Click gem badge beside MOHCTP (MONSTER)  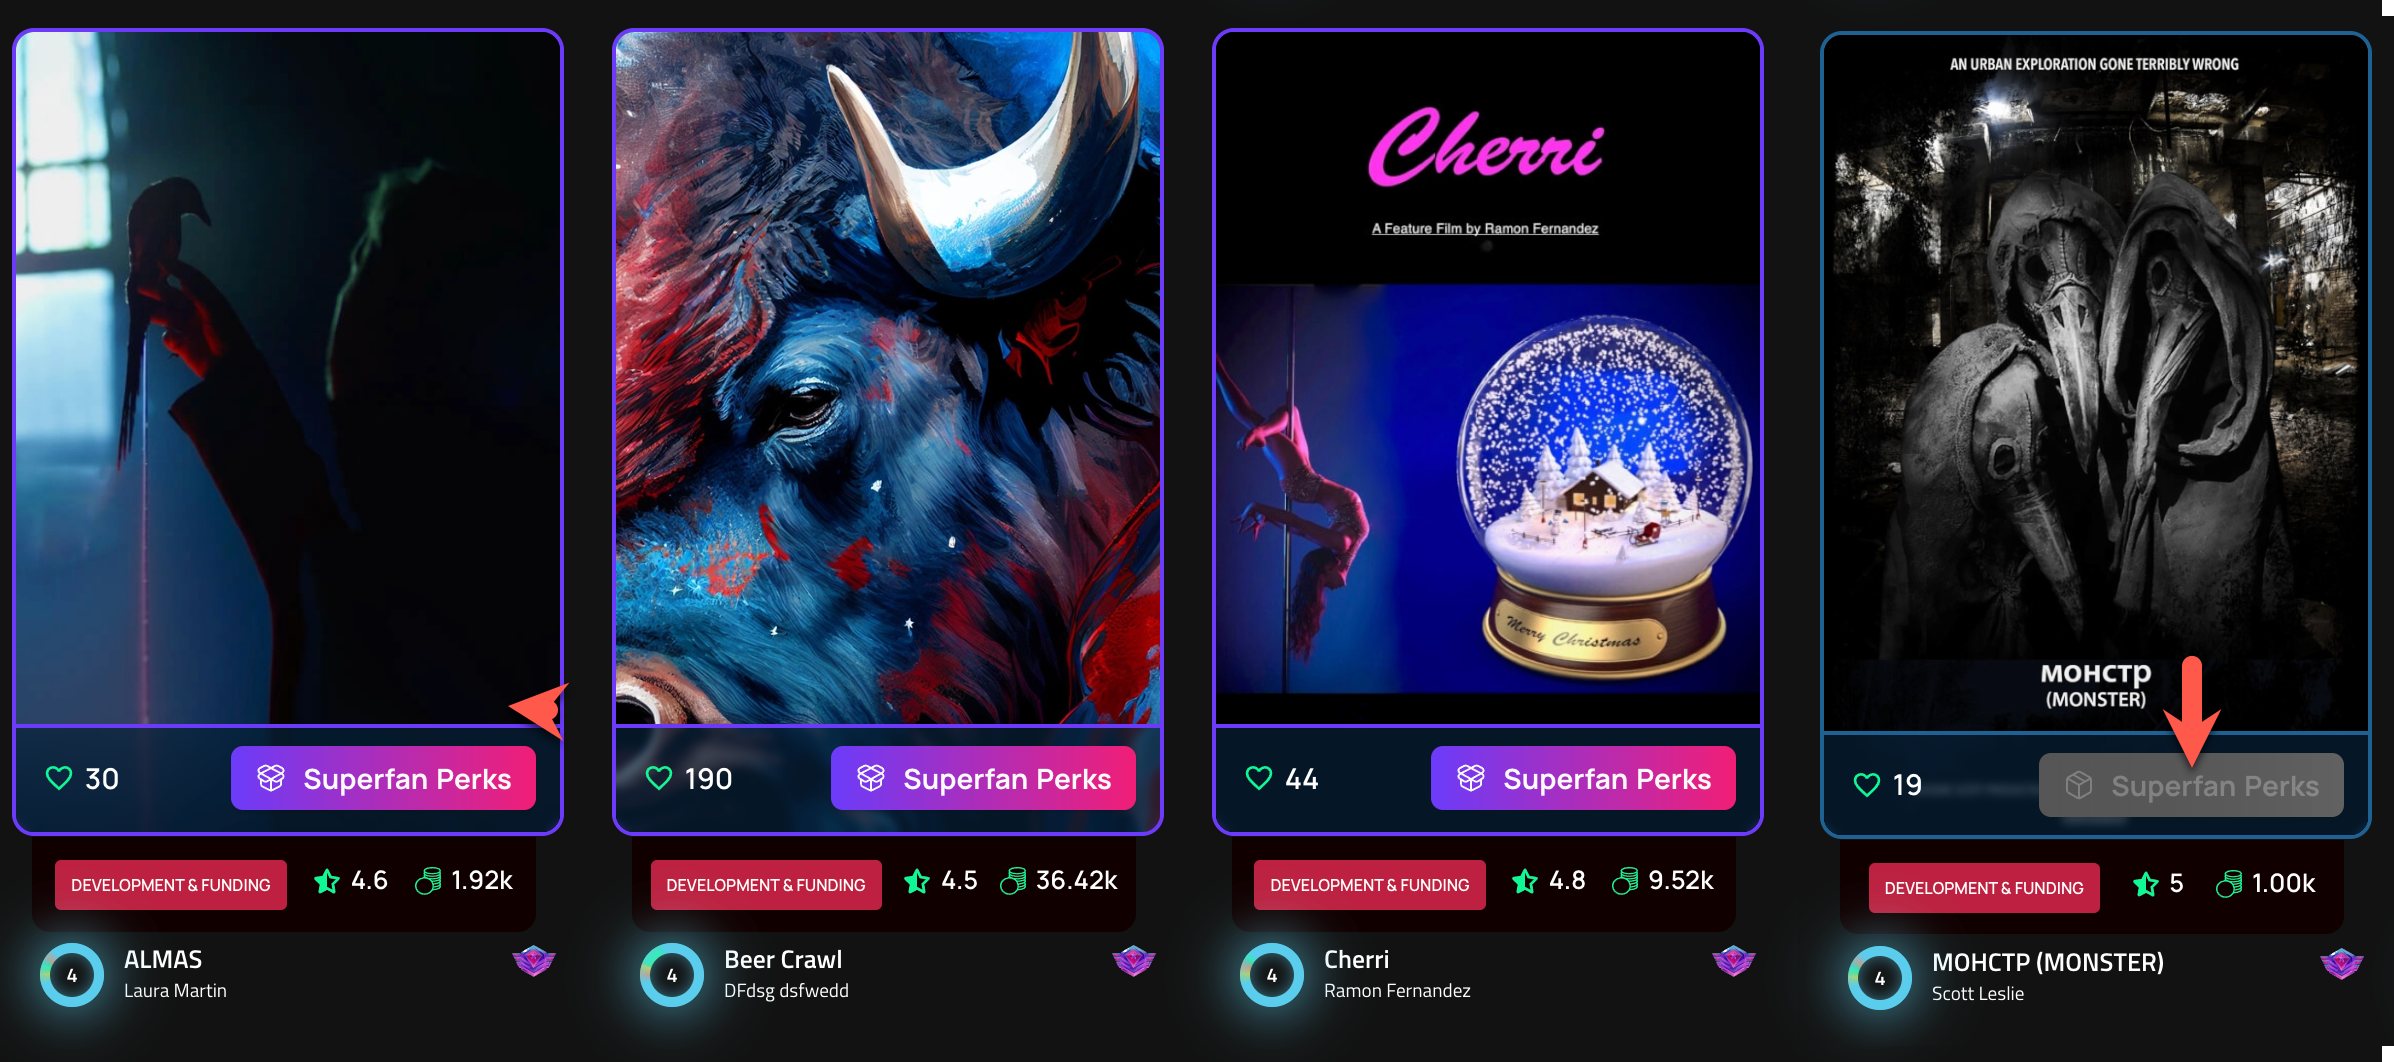pos(2342,964)
